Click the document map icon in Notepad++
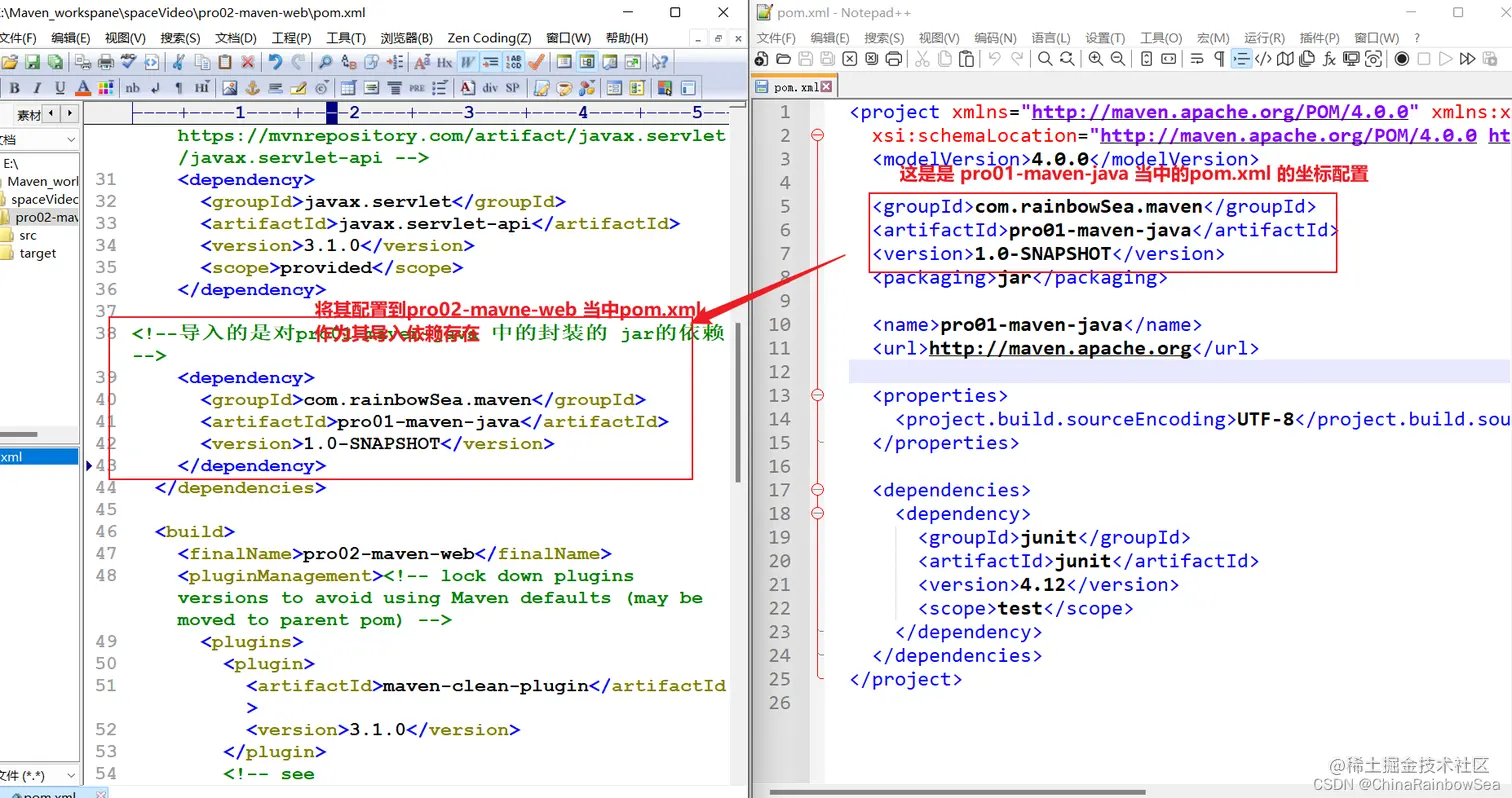Screen dimensions: 1512x798 coord(1285,58)
